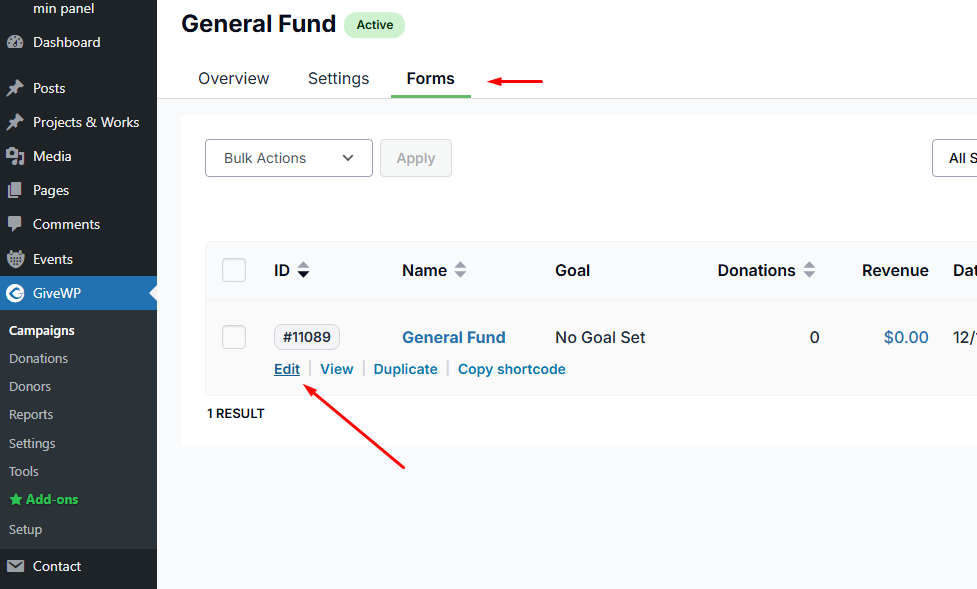Screen dimensions: 977x589
Task: Click the Posts pushpin icon
Action: coord(15,88)
